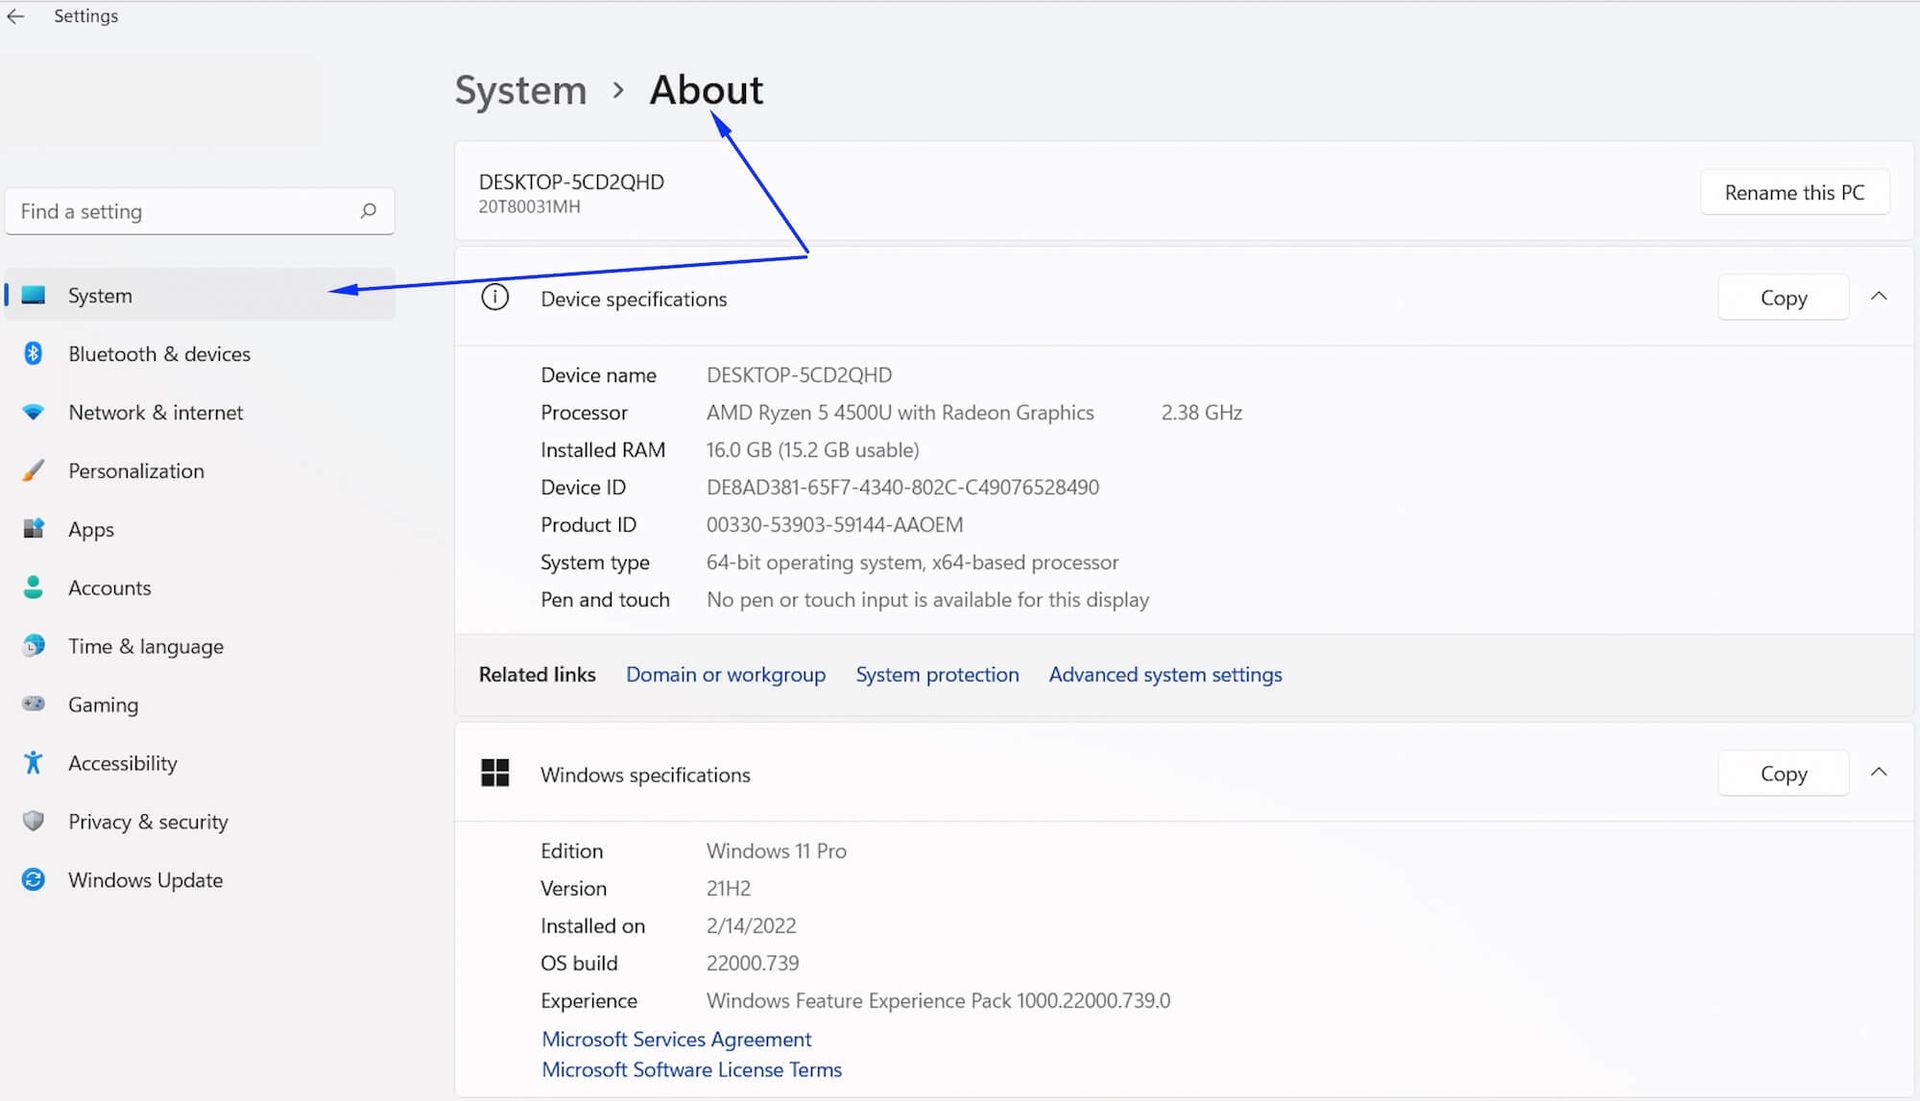
Task: Click the System type value 64-bit operating system
Action: 912,562
